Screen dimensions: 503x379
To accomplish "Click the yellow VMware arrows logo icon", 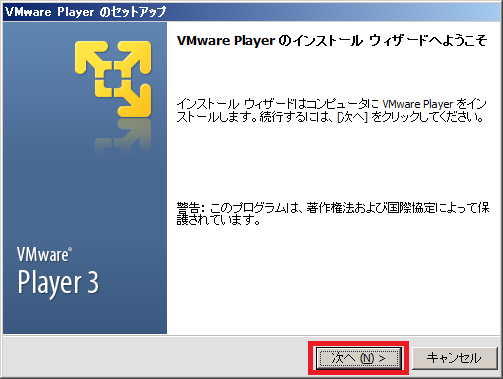I will tap(113, 79).
